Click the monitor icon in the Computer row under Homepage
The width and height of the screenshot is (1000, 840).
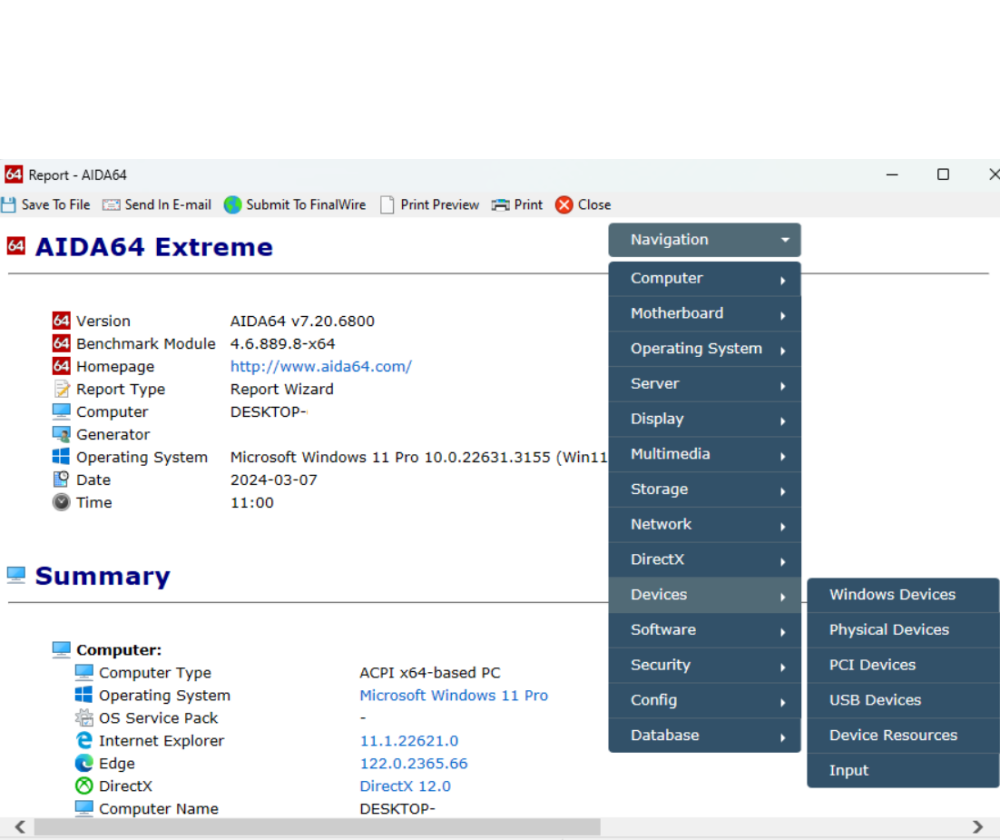(61, 411)
